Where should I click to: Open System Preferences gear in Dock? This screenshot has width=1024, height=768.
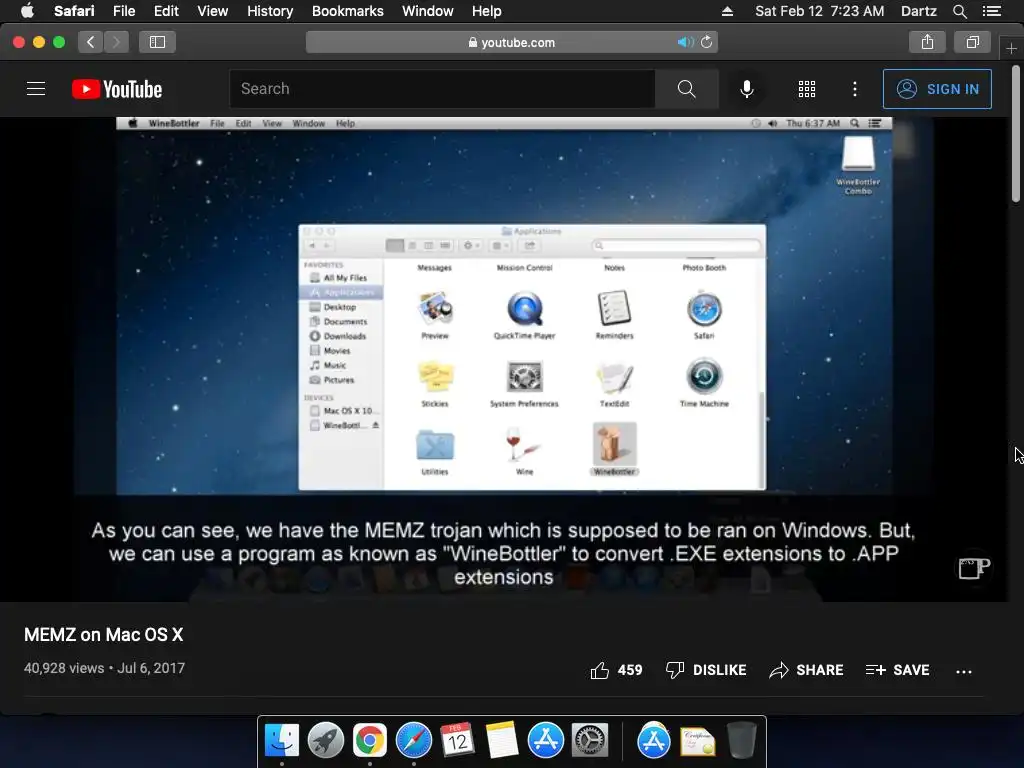(x=590, y=741)
